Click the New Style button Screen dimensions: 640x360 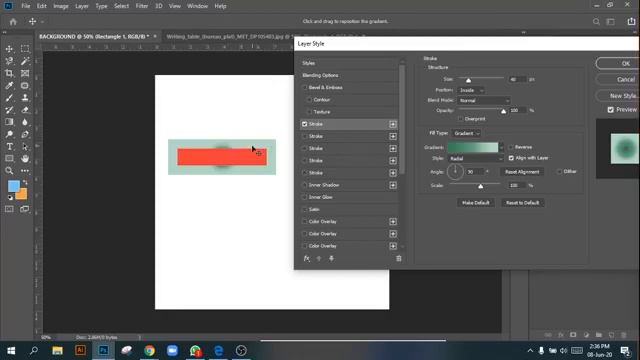618,96
